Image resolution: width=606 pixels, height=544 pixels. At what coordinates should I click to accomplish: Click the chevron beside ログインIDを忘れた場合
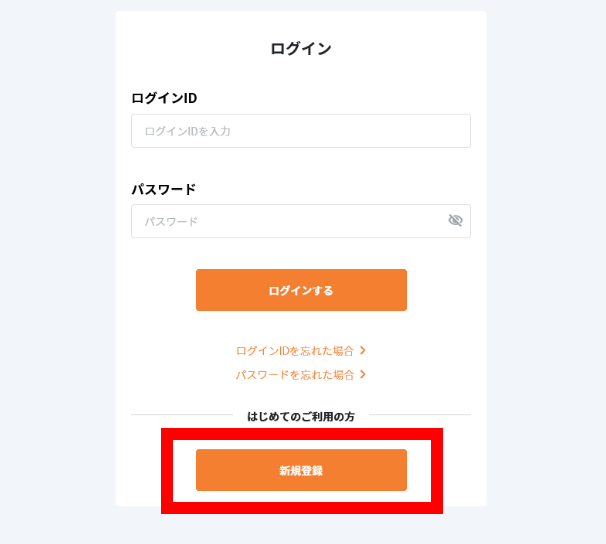click(x=363, y=350)
